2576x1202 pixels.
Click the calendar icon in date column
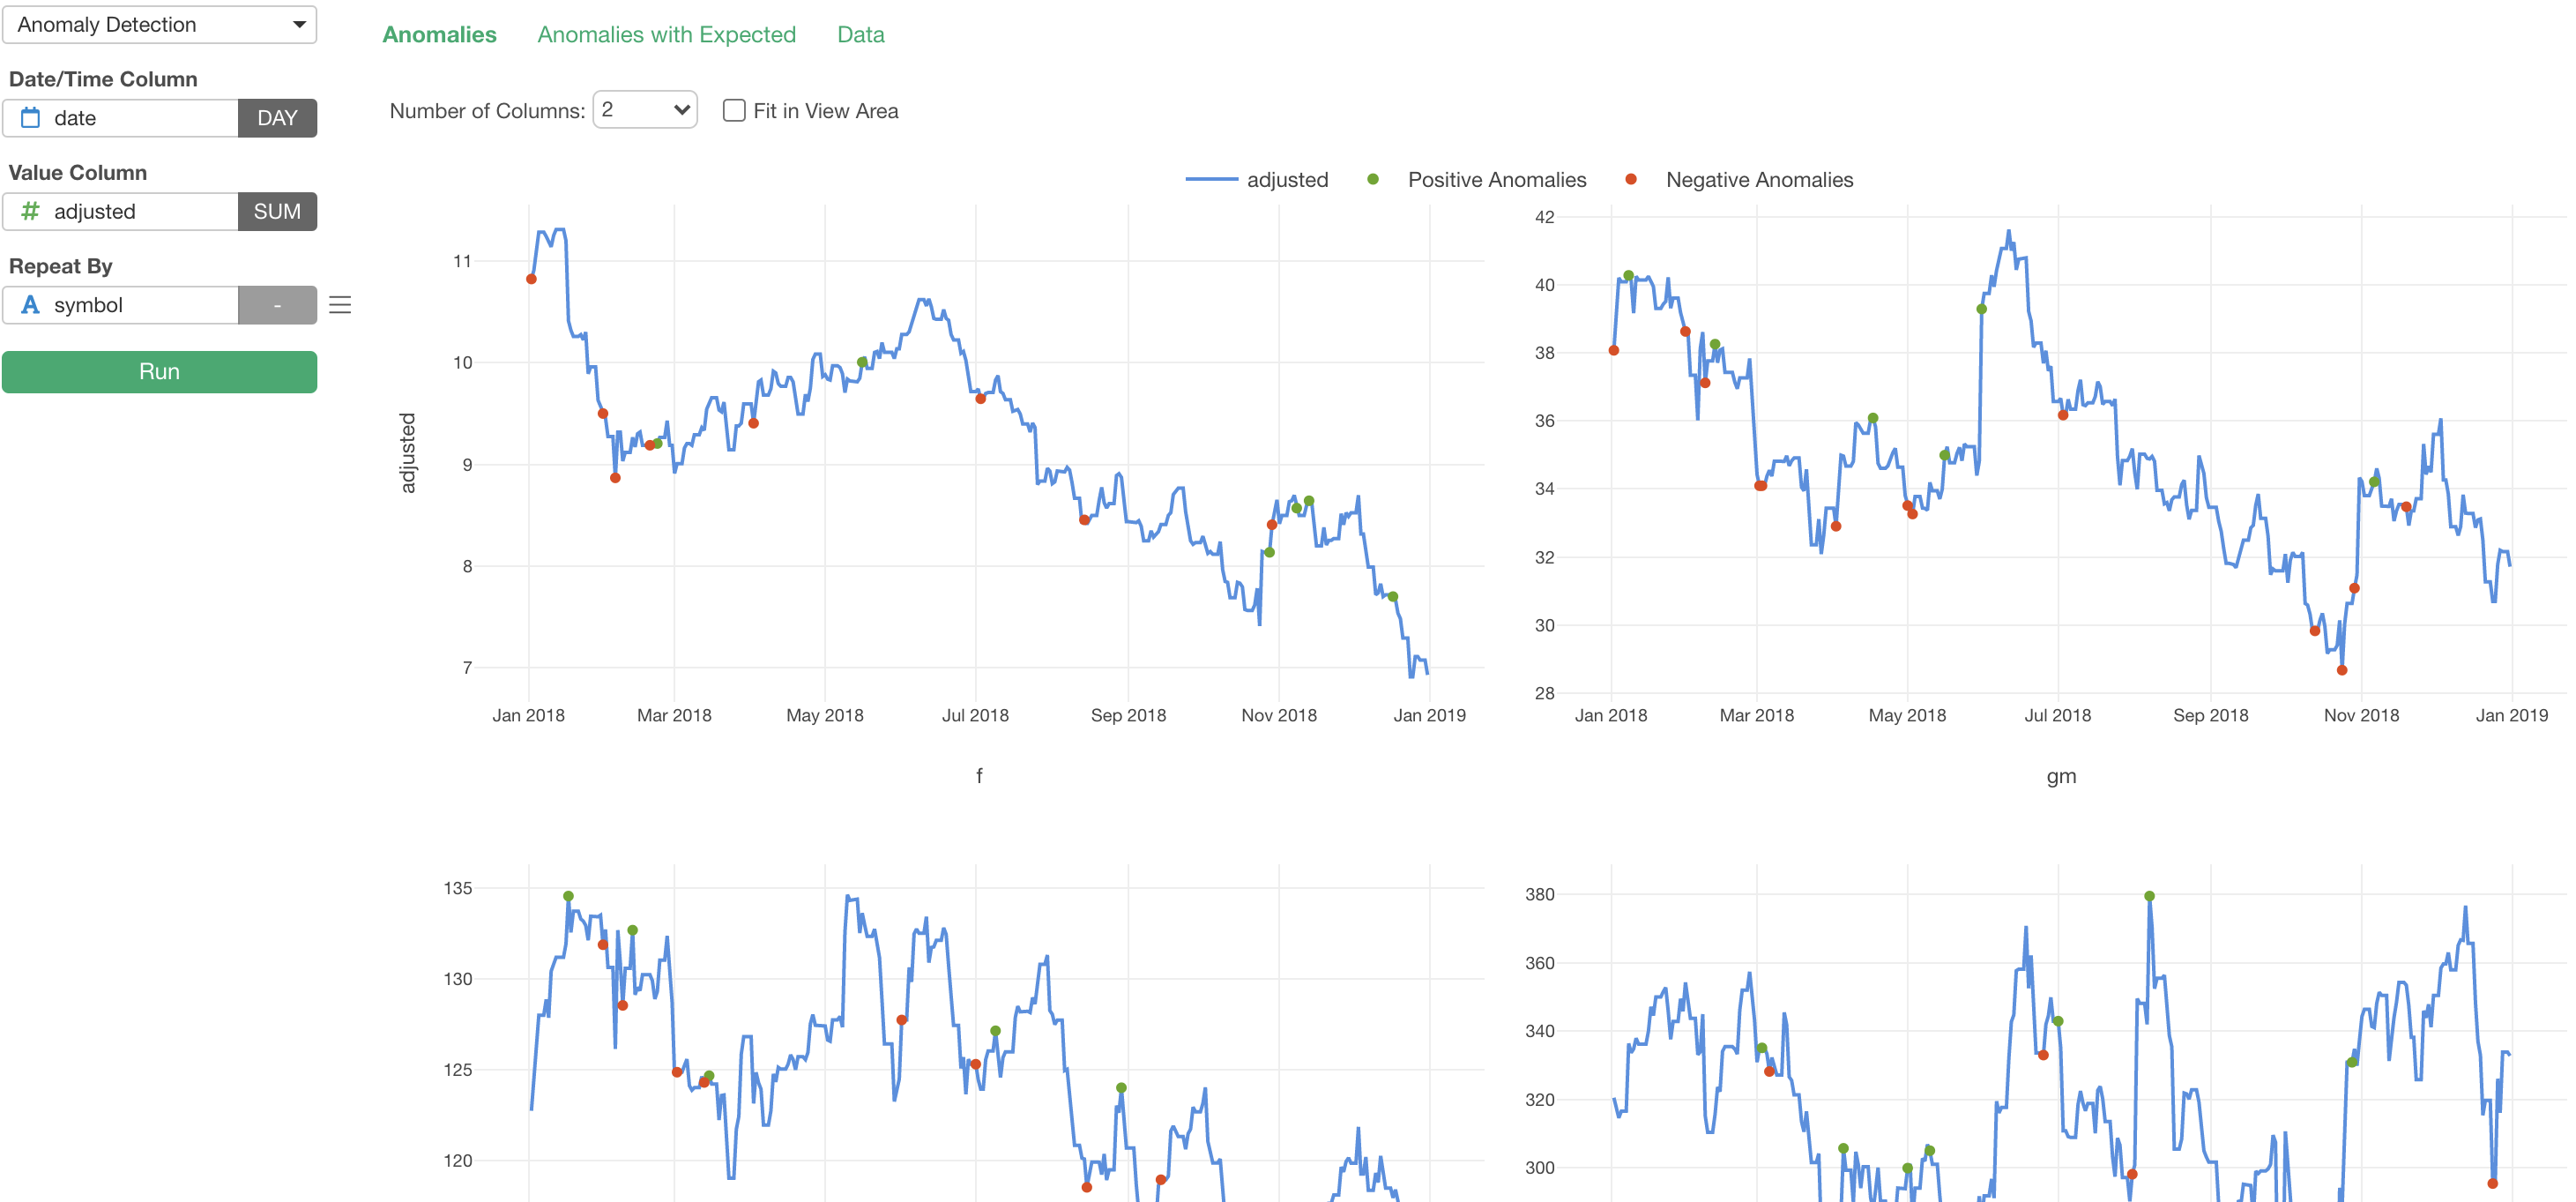(31, 118)
